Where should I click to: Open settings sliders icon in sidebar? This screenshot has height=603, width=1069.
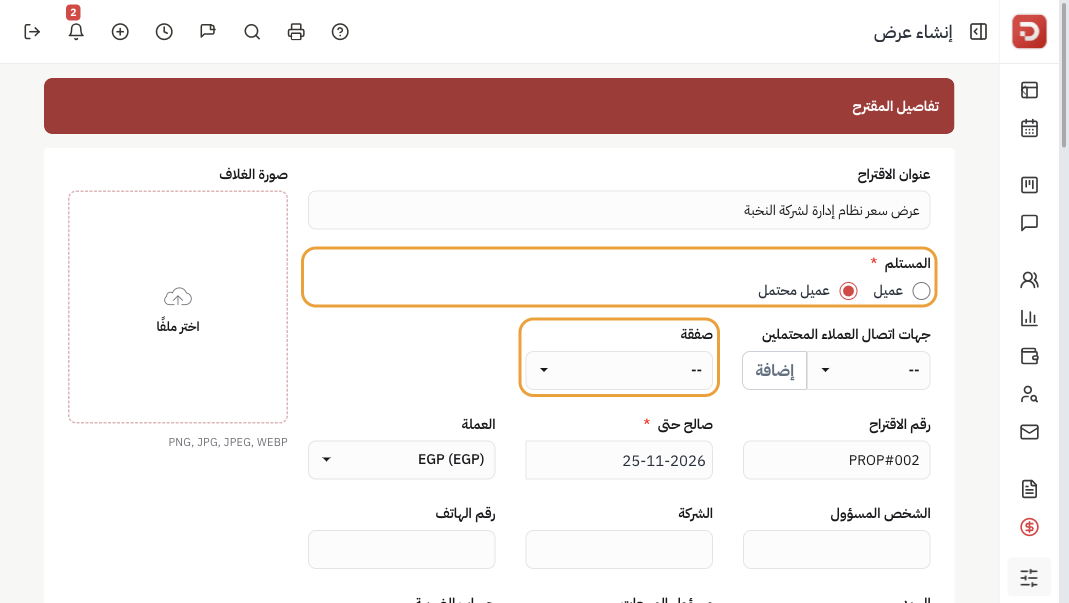click(x=1029, y=578)
